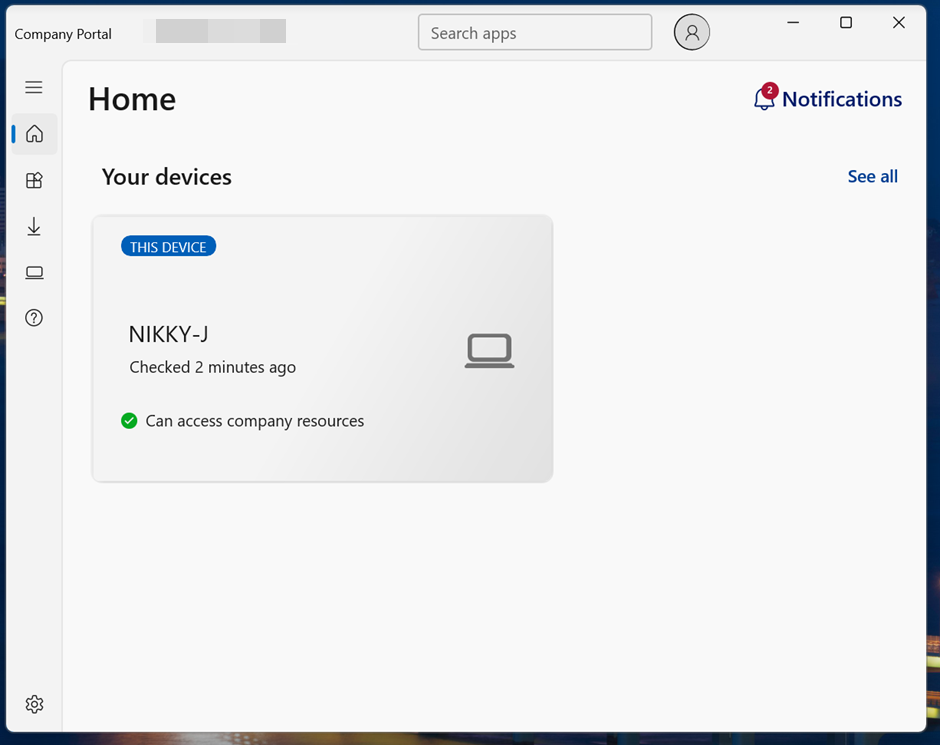Minimize the Company Portal window
Viewport: 940px width, 745px height.
coord(792,23)
